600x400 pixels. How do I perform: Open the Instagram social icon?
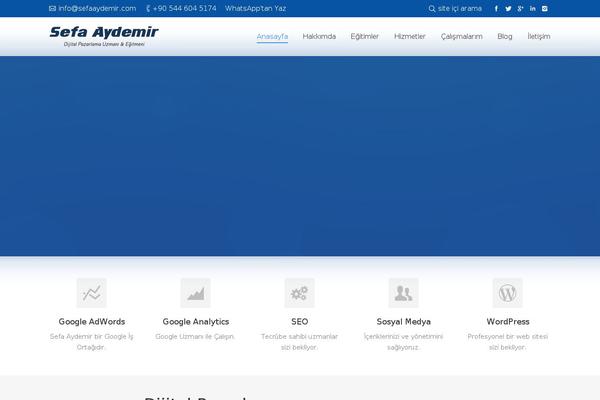click(x=545, y=8)
